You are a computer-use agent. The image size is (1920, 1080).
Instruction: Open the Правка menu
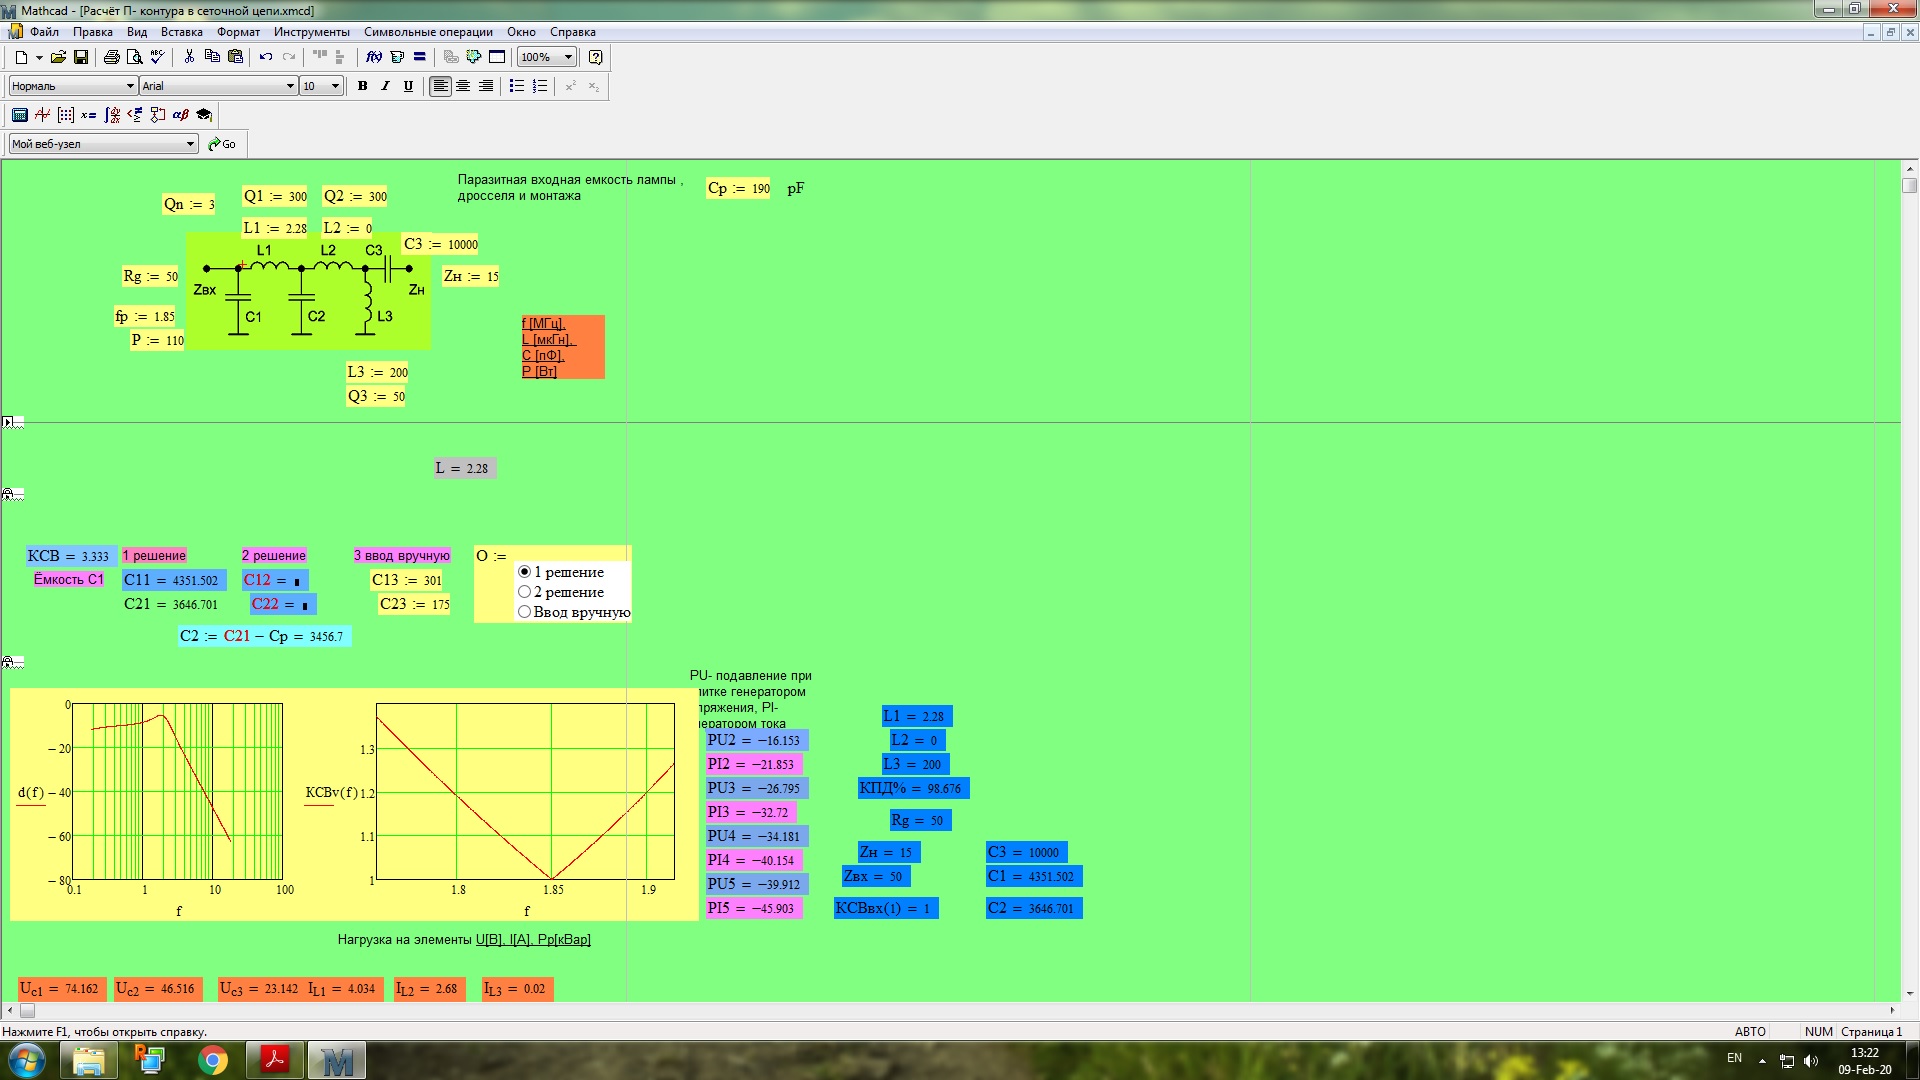(92, 32)
